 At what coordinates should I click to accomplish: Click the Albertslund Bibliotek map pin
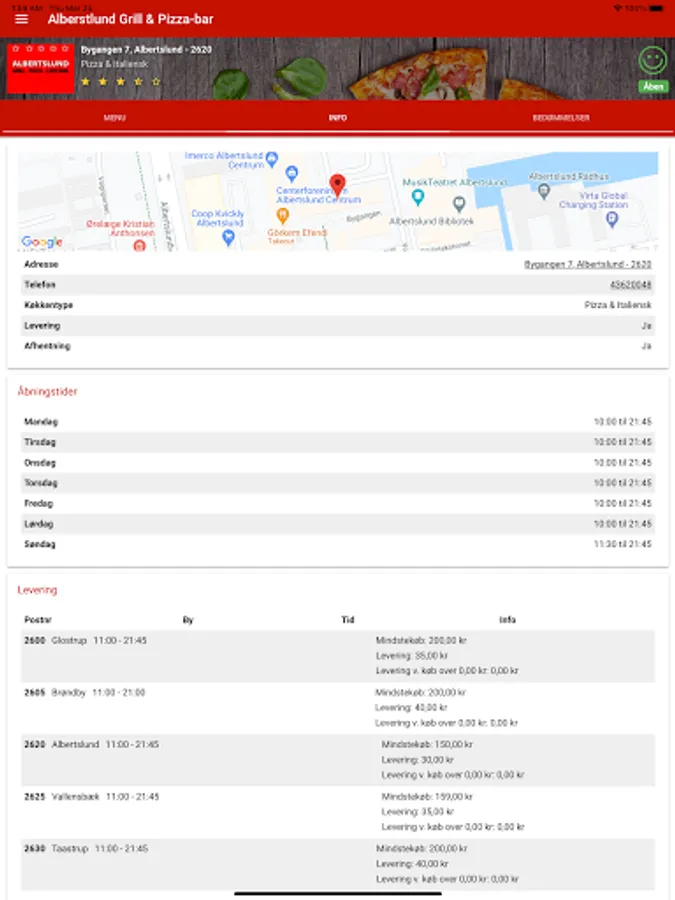459,204
